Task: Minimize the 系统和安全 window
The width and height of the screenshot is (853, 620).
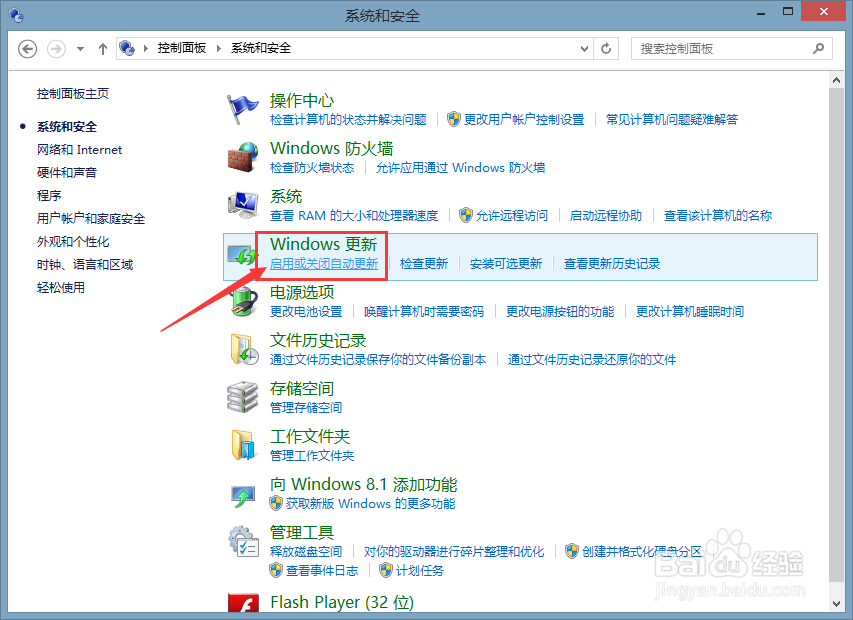Action: tap(761, 12)
